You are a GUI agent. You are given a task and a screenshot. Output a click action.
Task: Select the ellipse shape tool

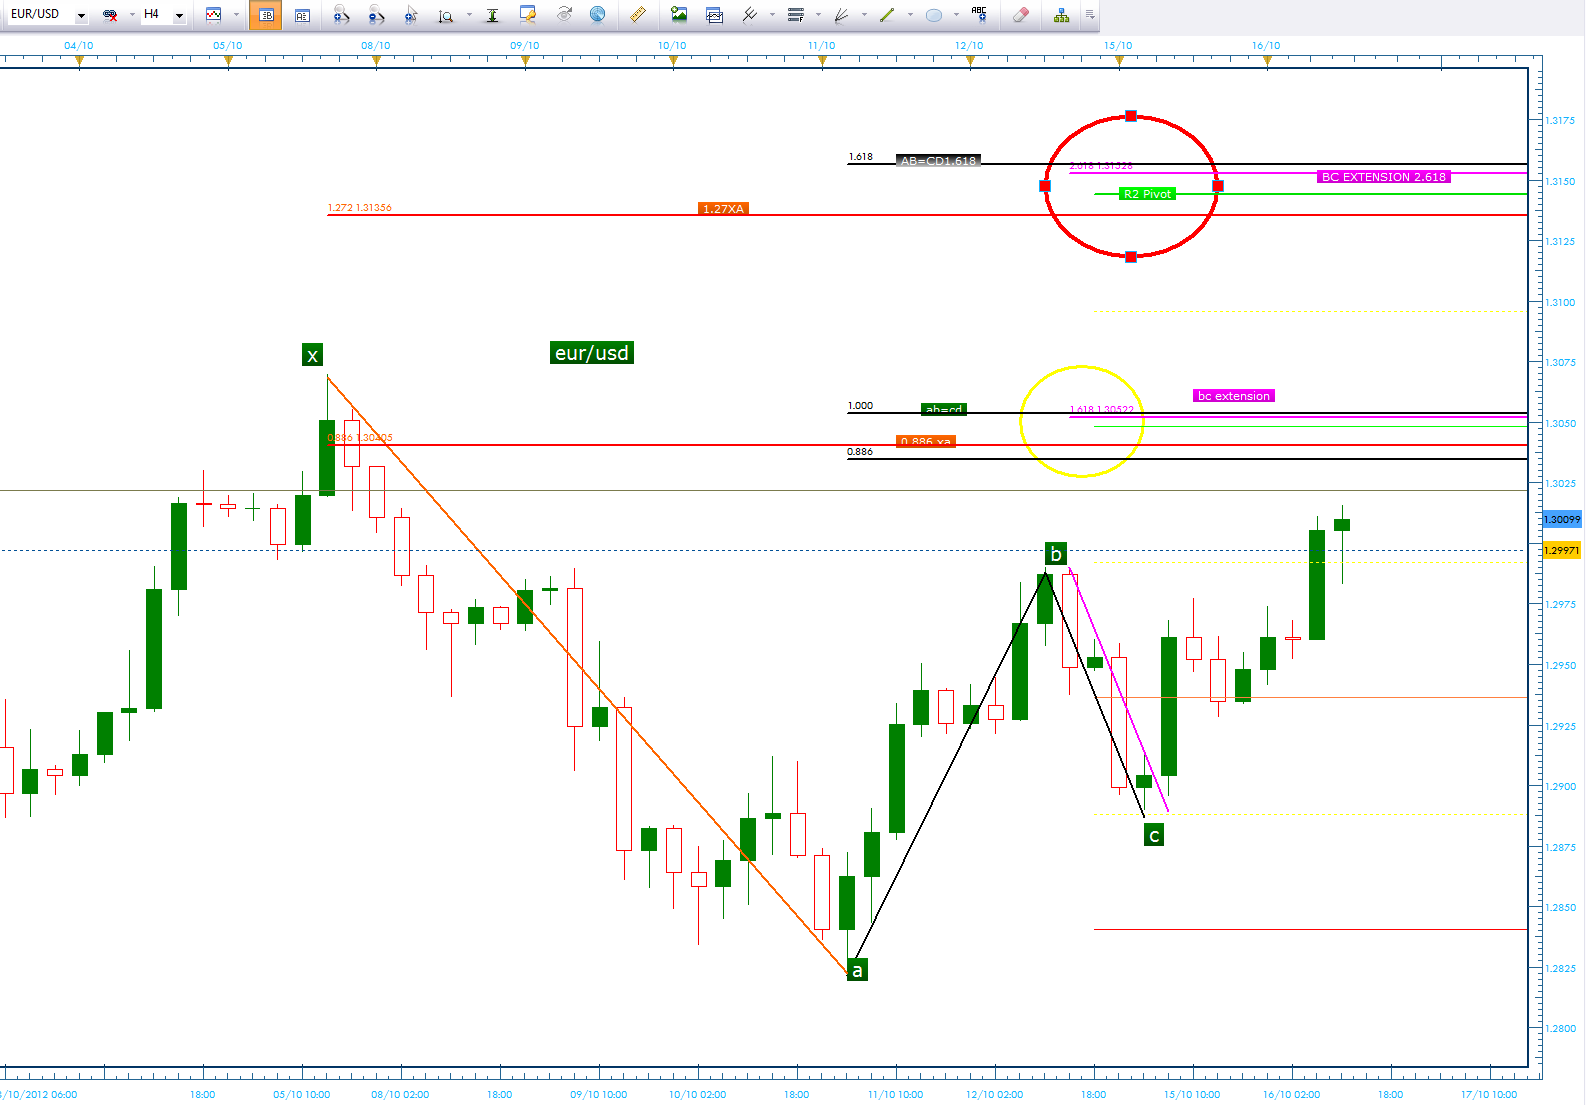[x=933, y=15]
